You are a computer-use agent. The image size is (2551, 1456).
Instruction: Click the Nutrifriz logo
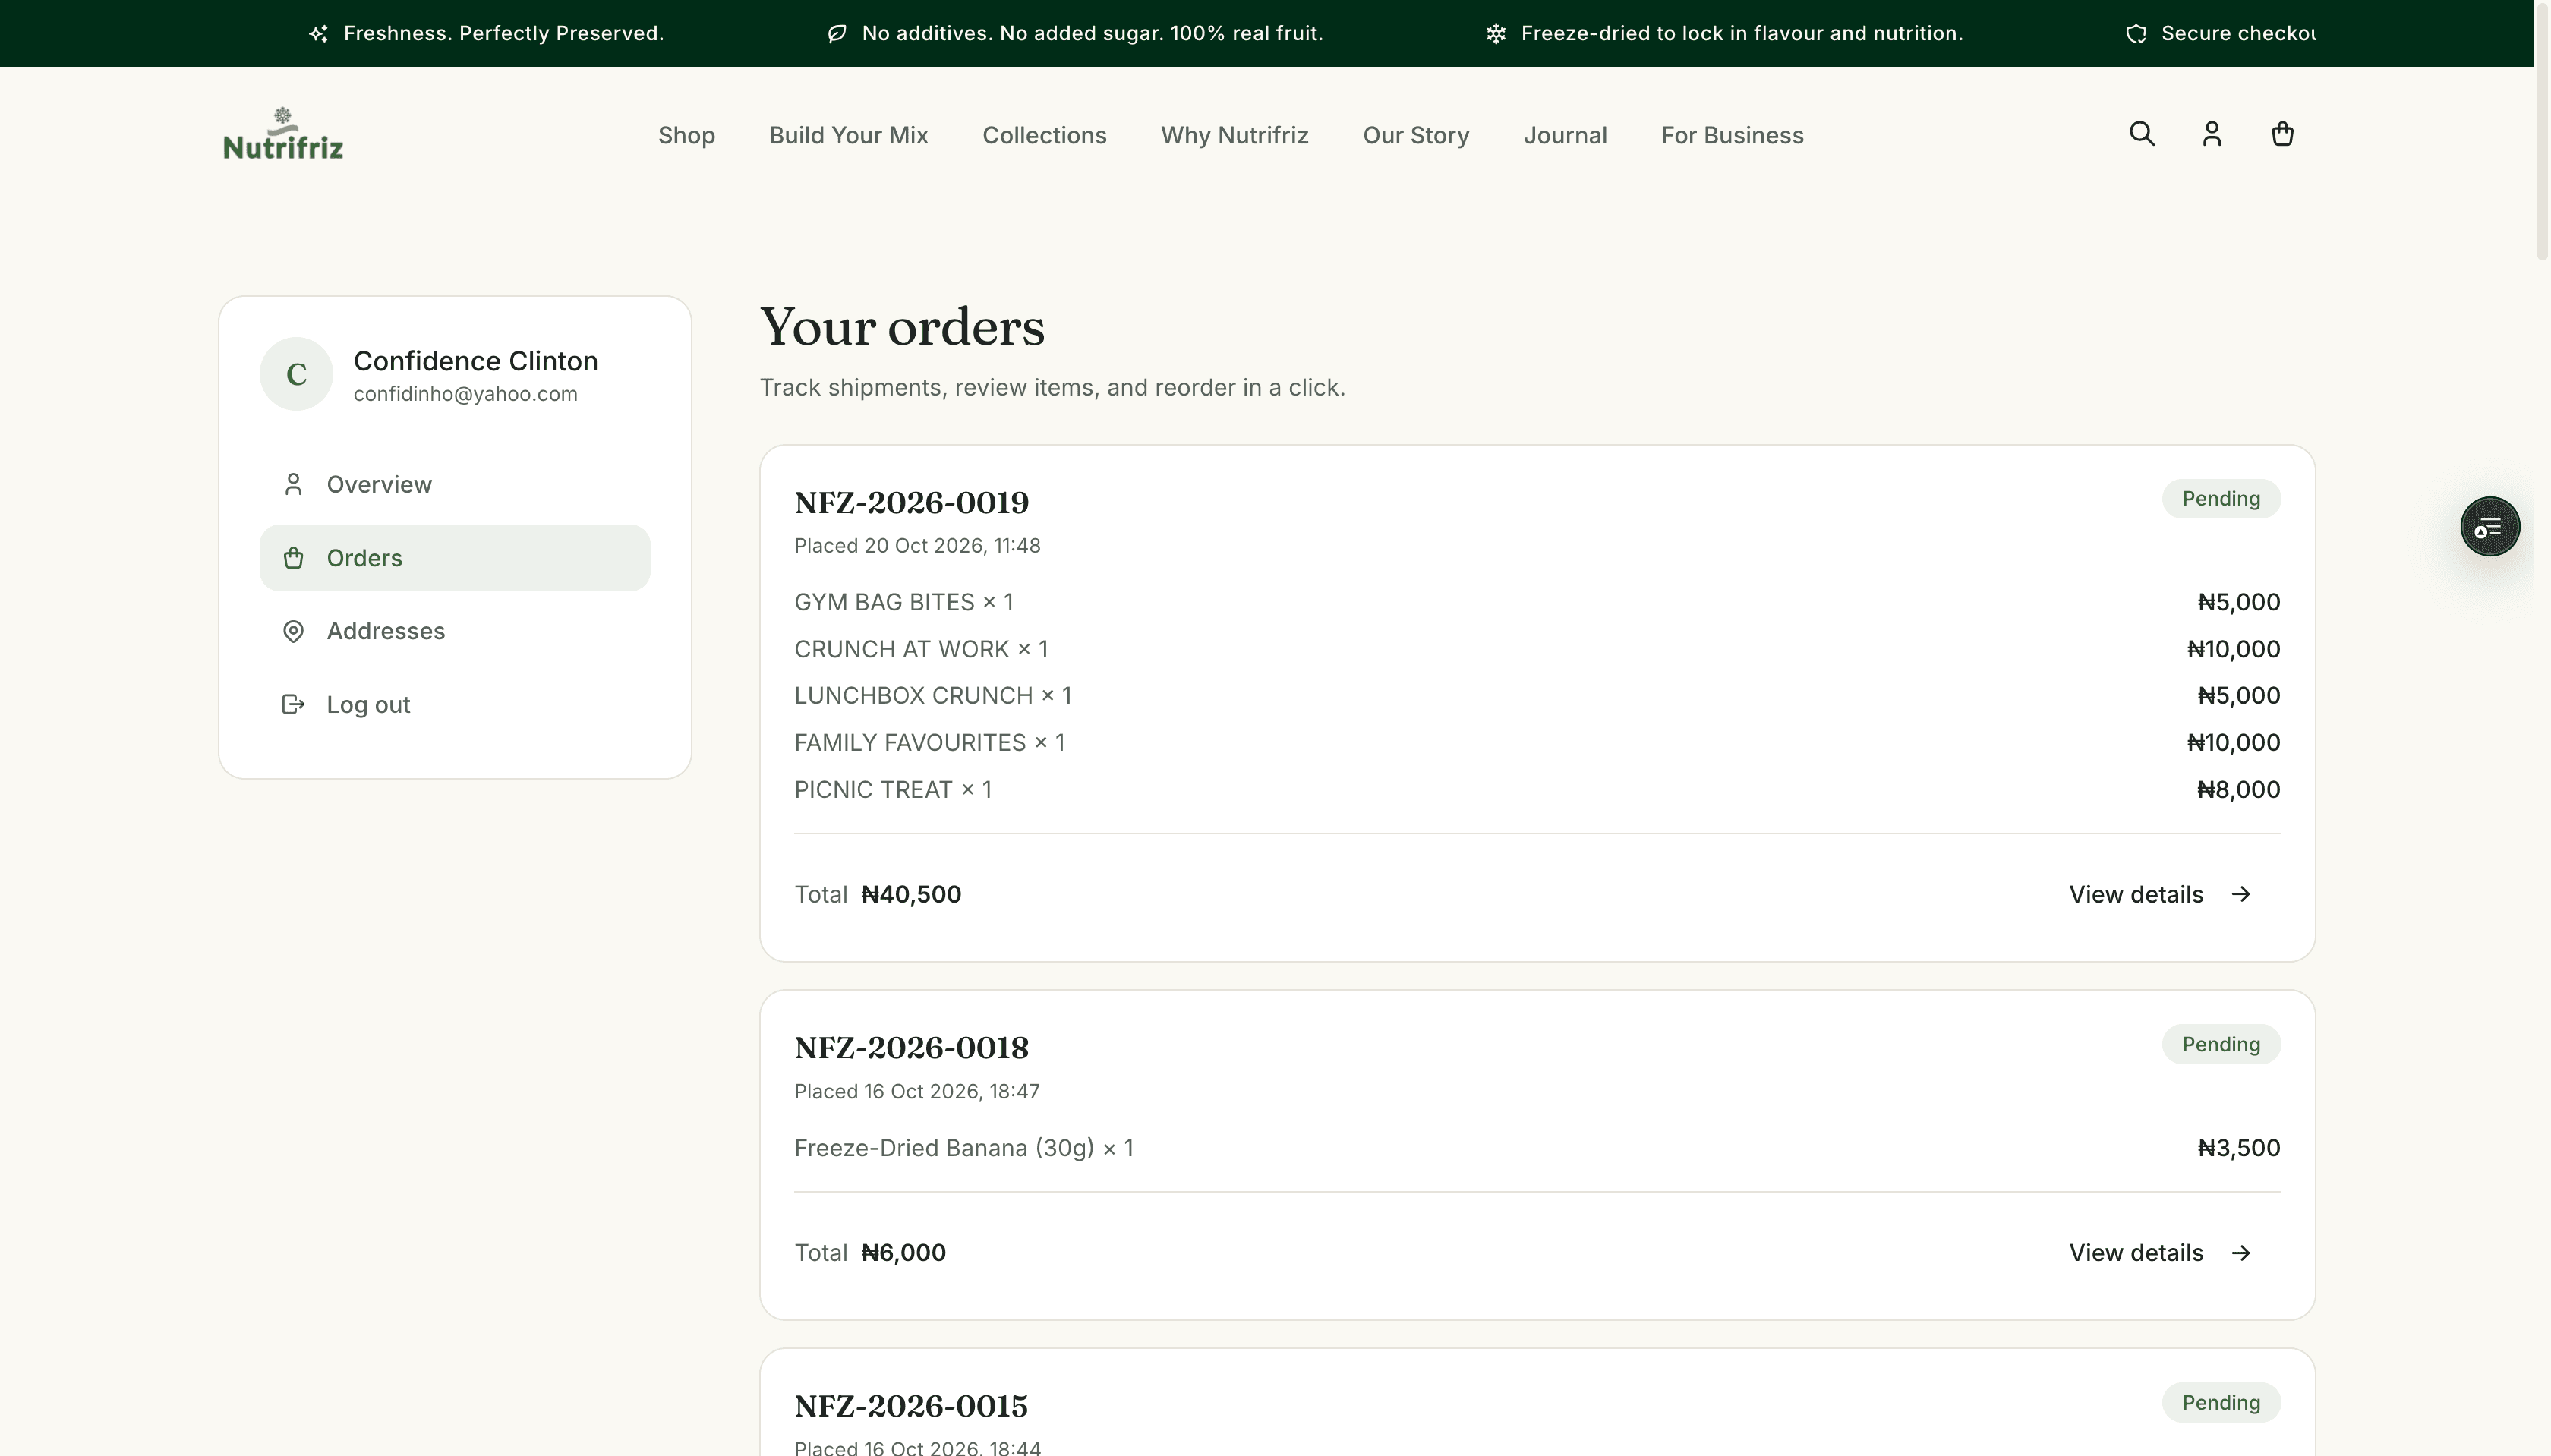pyautogui.click(x=283, y=134)
